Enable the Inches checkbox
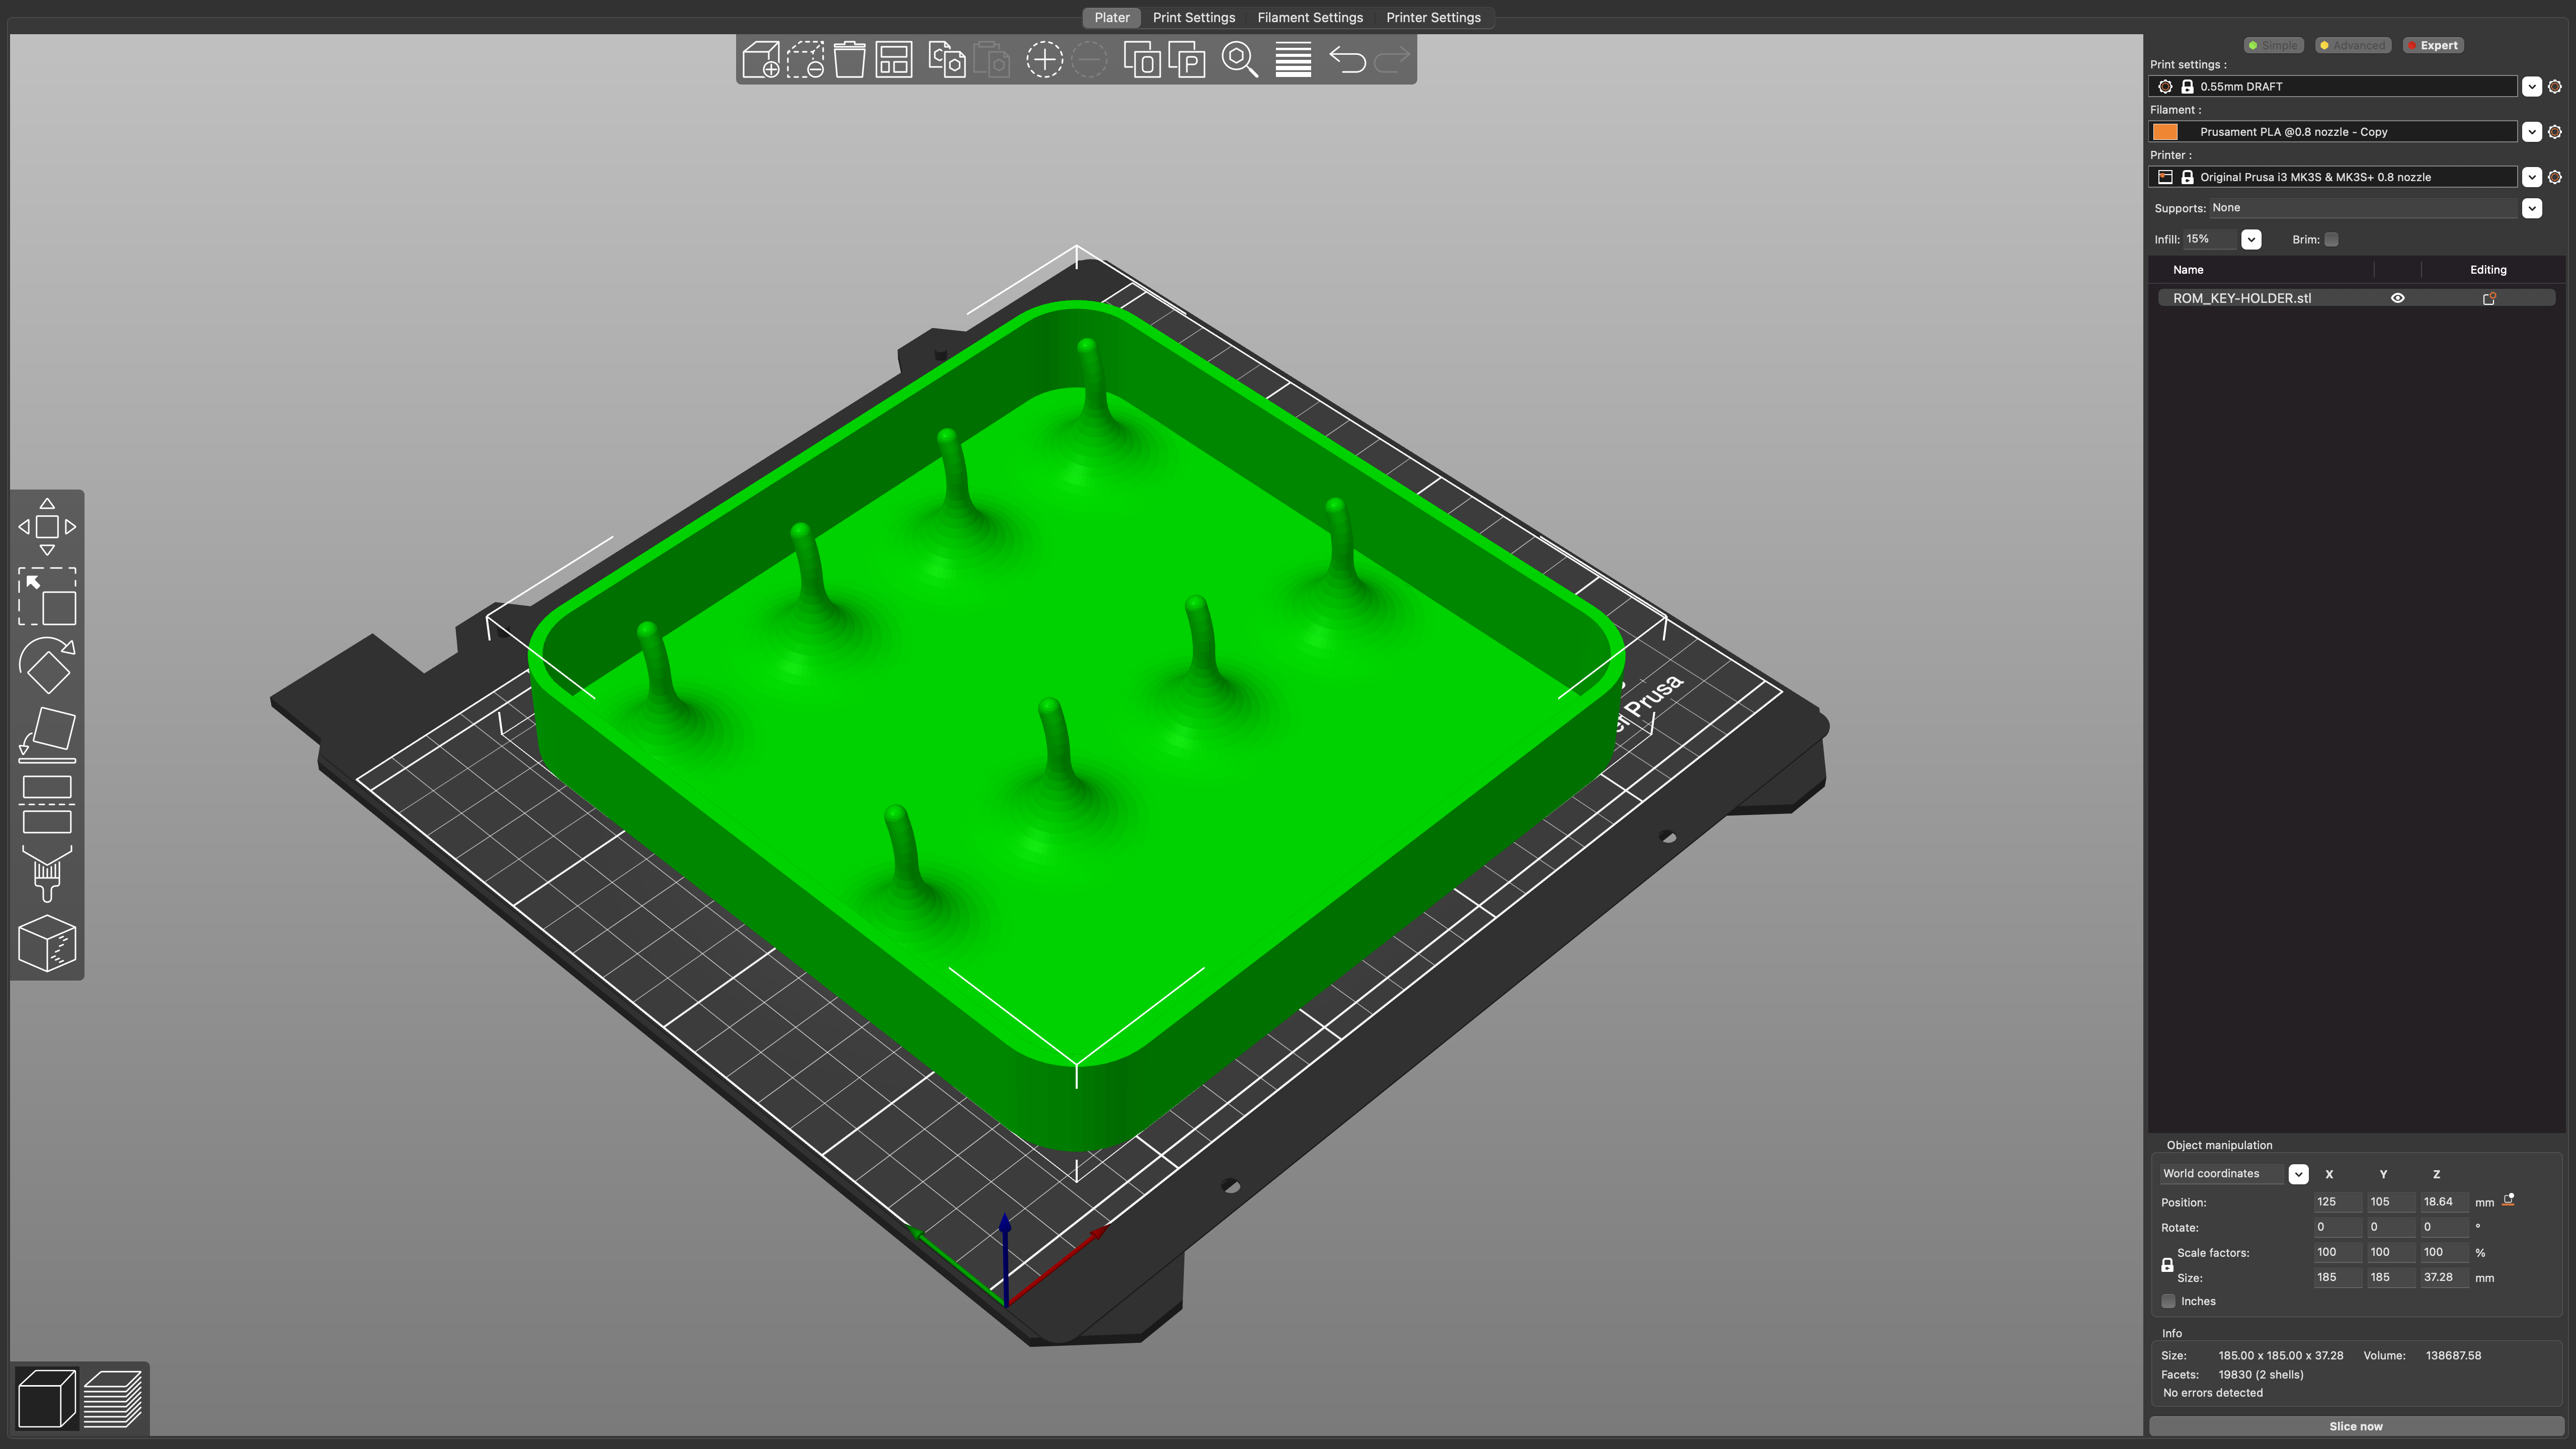Image resolution: width=2576 pixels, height=1449 pixels. [2168, 1301]
